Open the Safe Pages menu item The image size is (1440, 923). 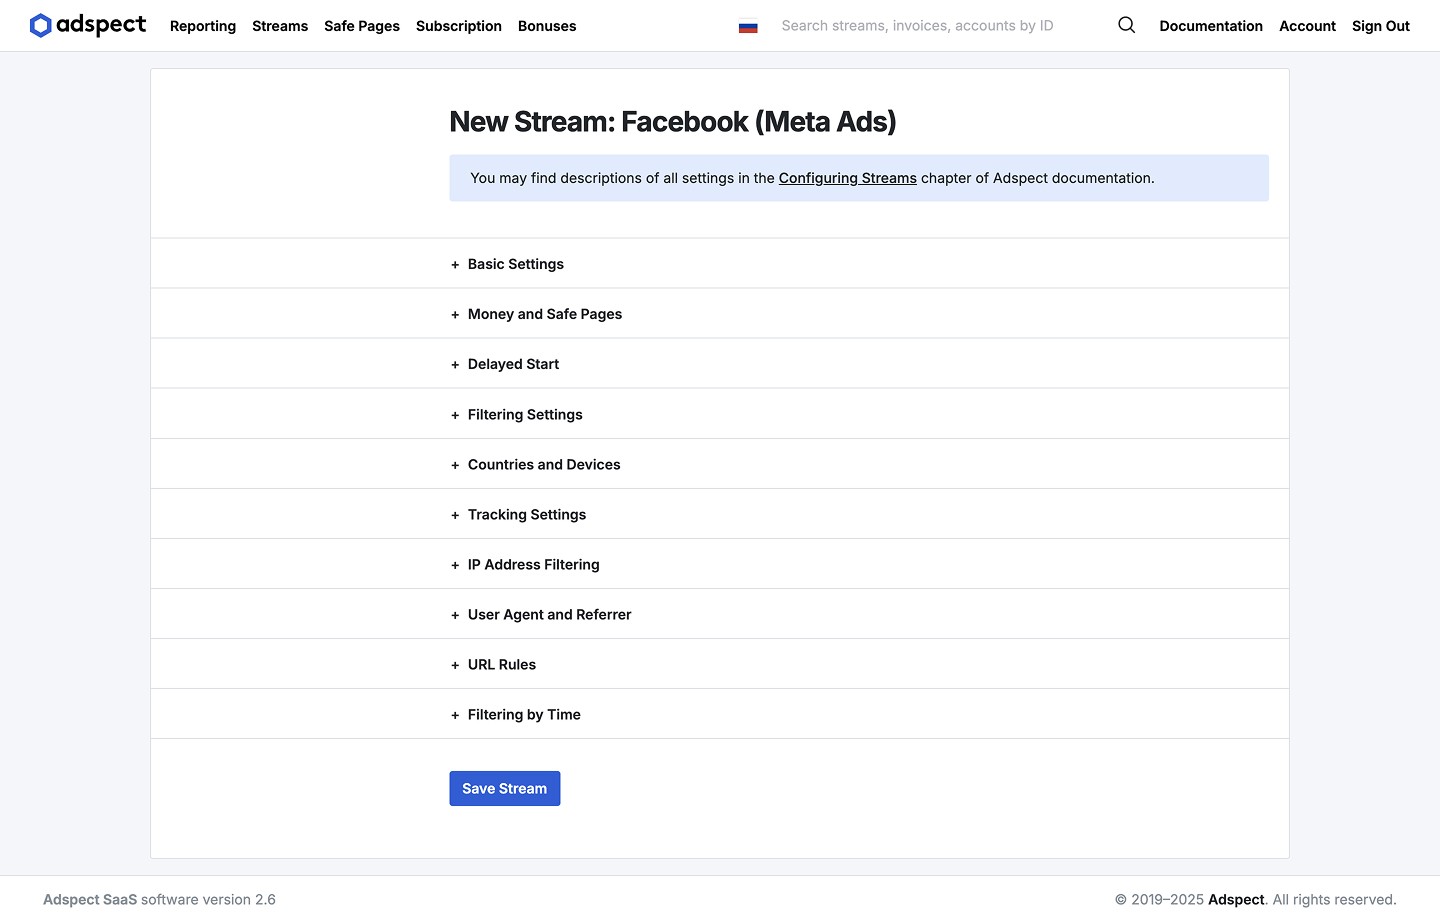click(362, 26)
